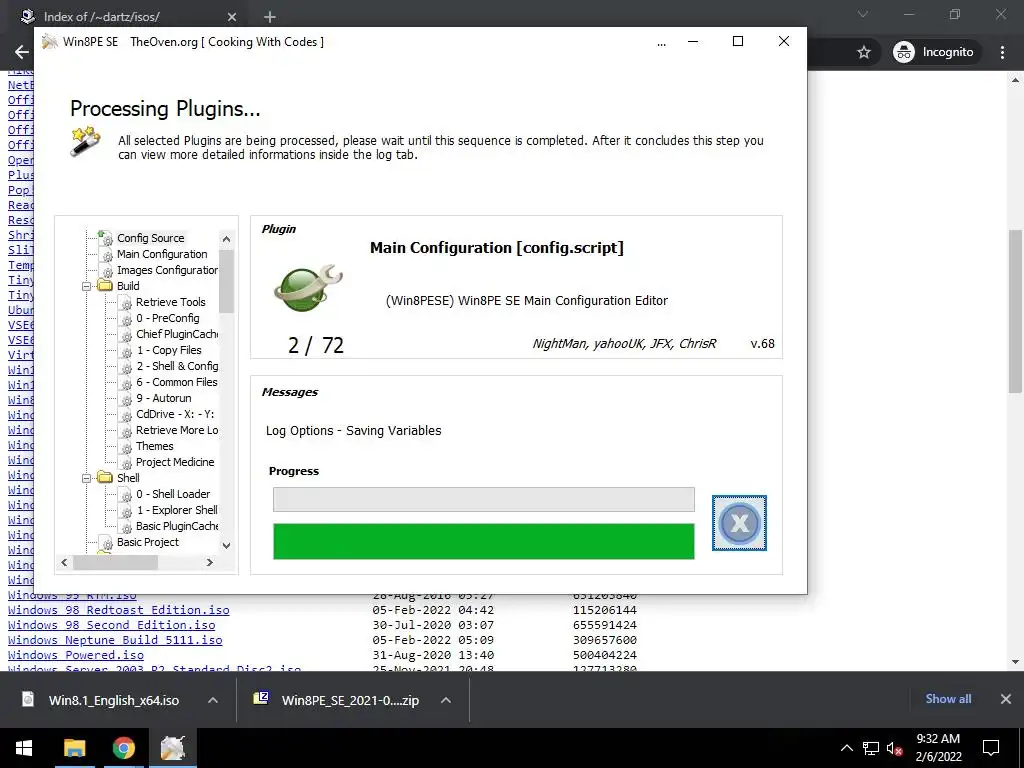Image resolution: width=1024 pixels, height=768 pixels.
Task: Select 2 - Shell & Config in the tree
Action: click(177, 366)
